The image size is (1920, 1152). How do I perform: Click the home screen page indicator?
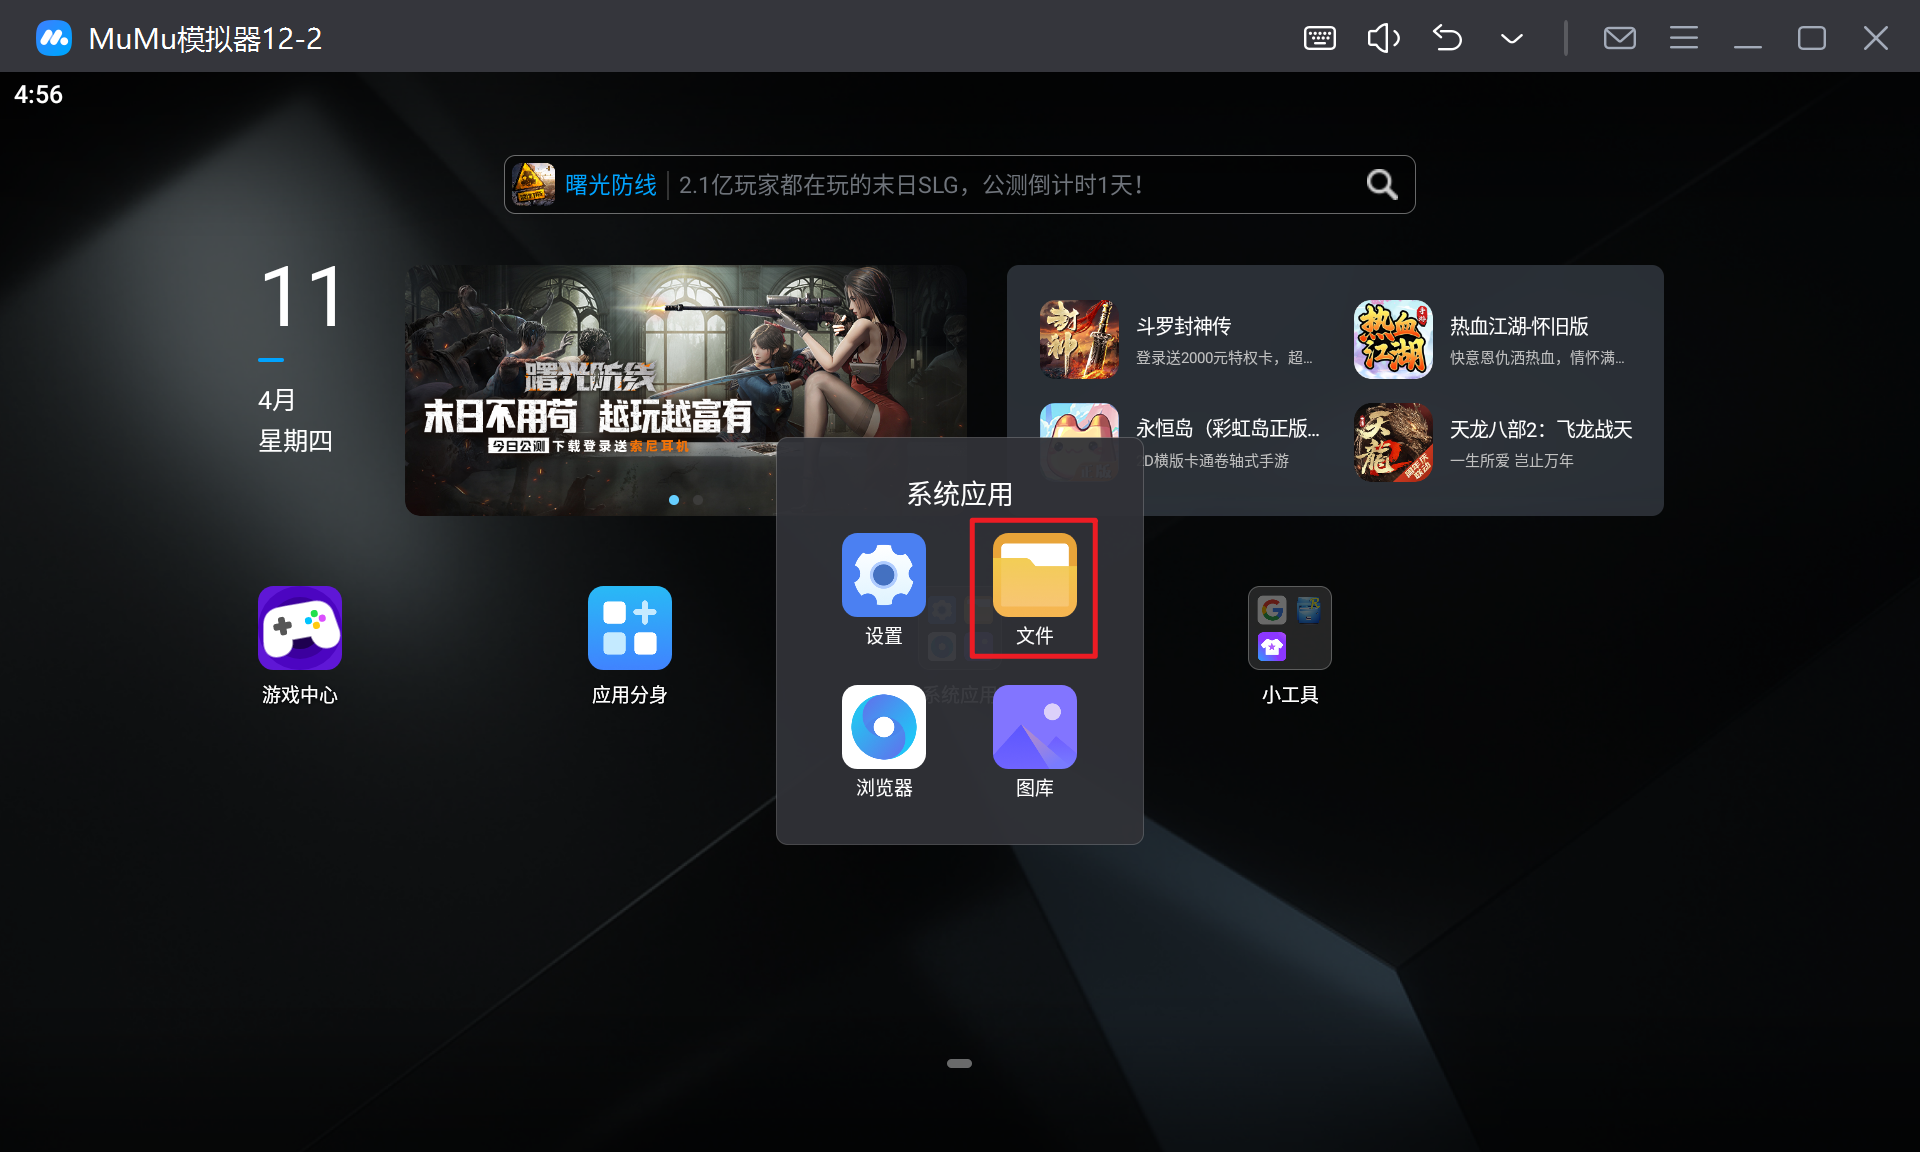click(959, 1063)
